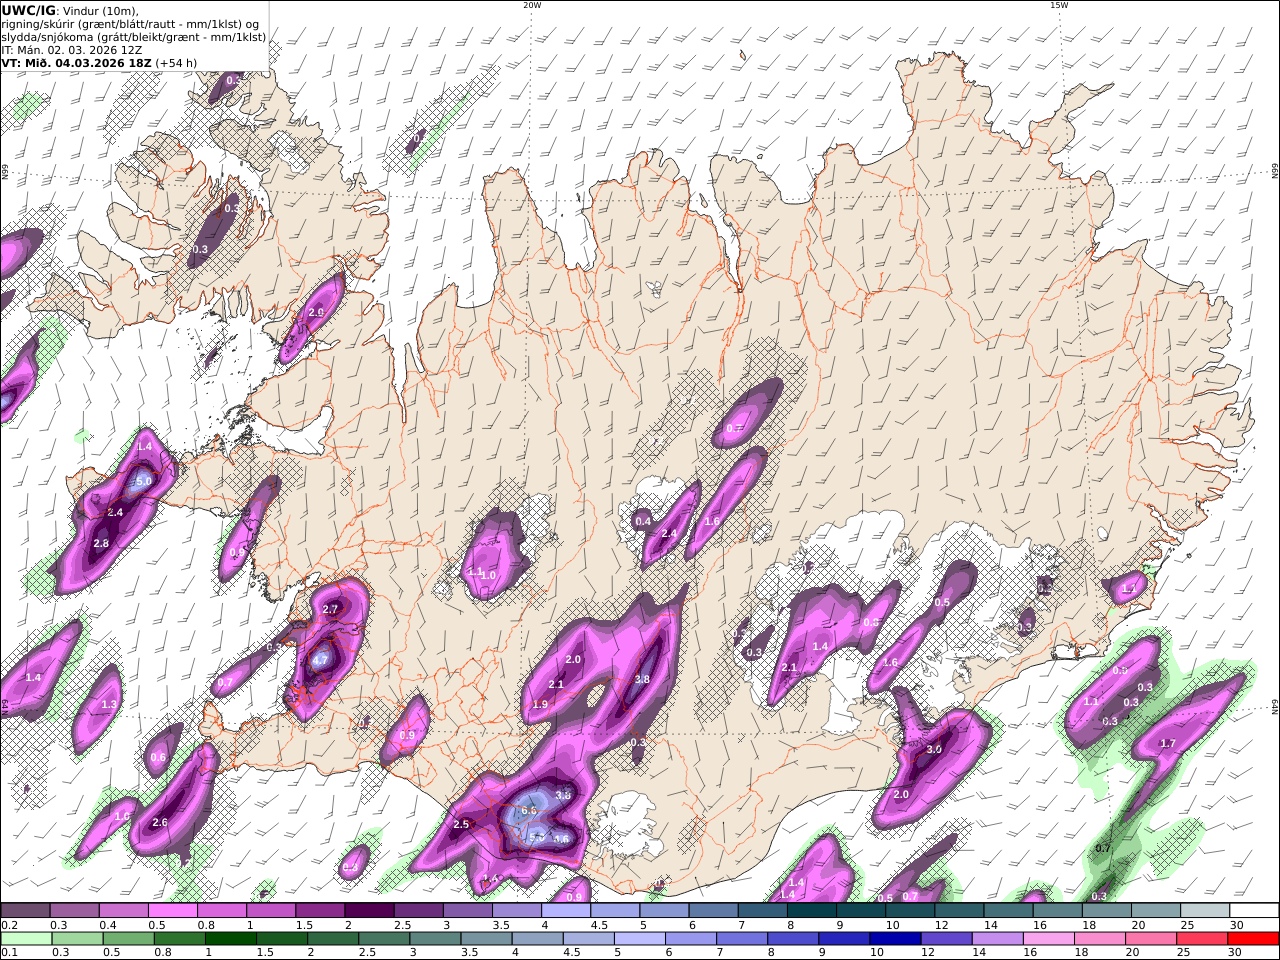
Task: Pick the 3 swatch in the upper snow legend
Action: 467,911
